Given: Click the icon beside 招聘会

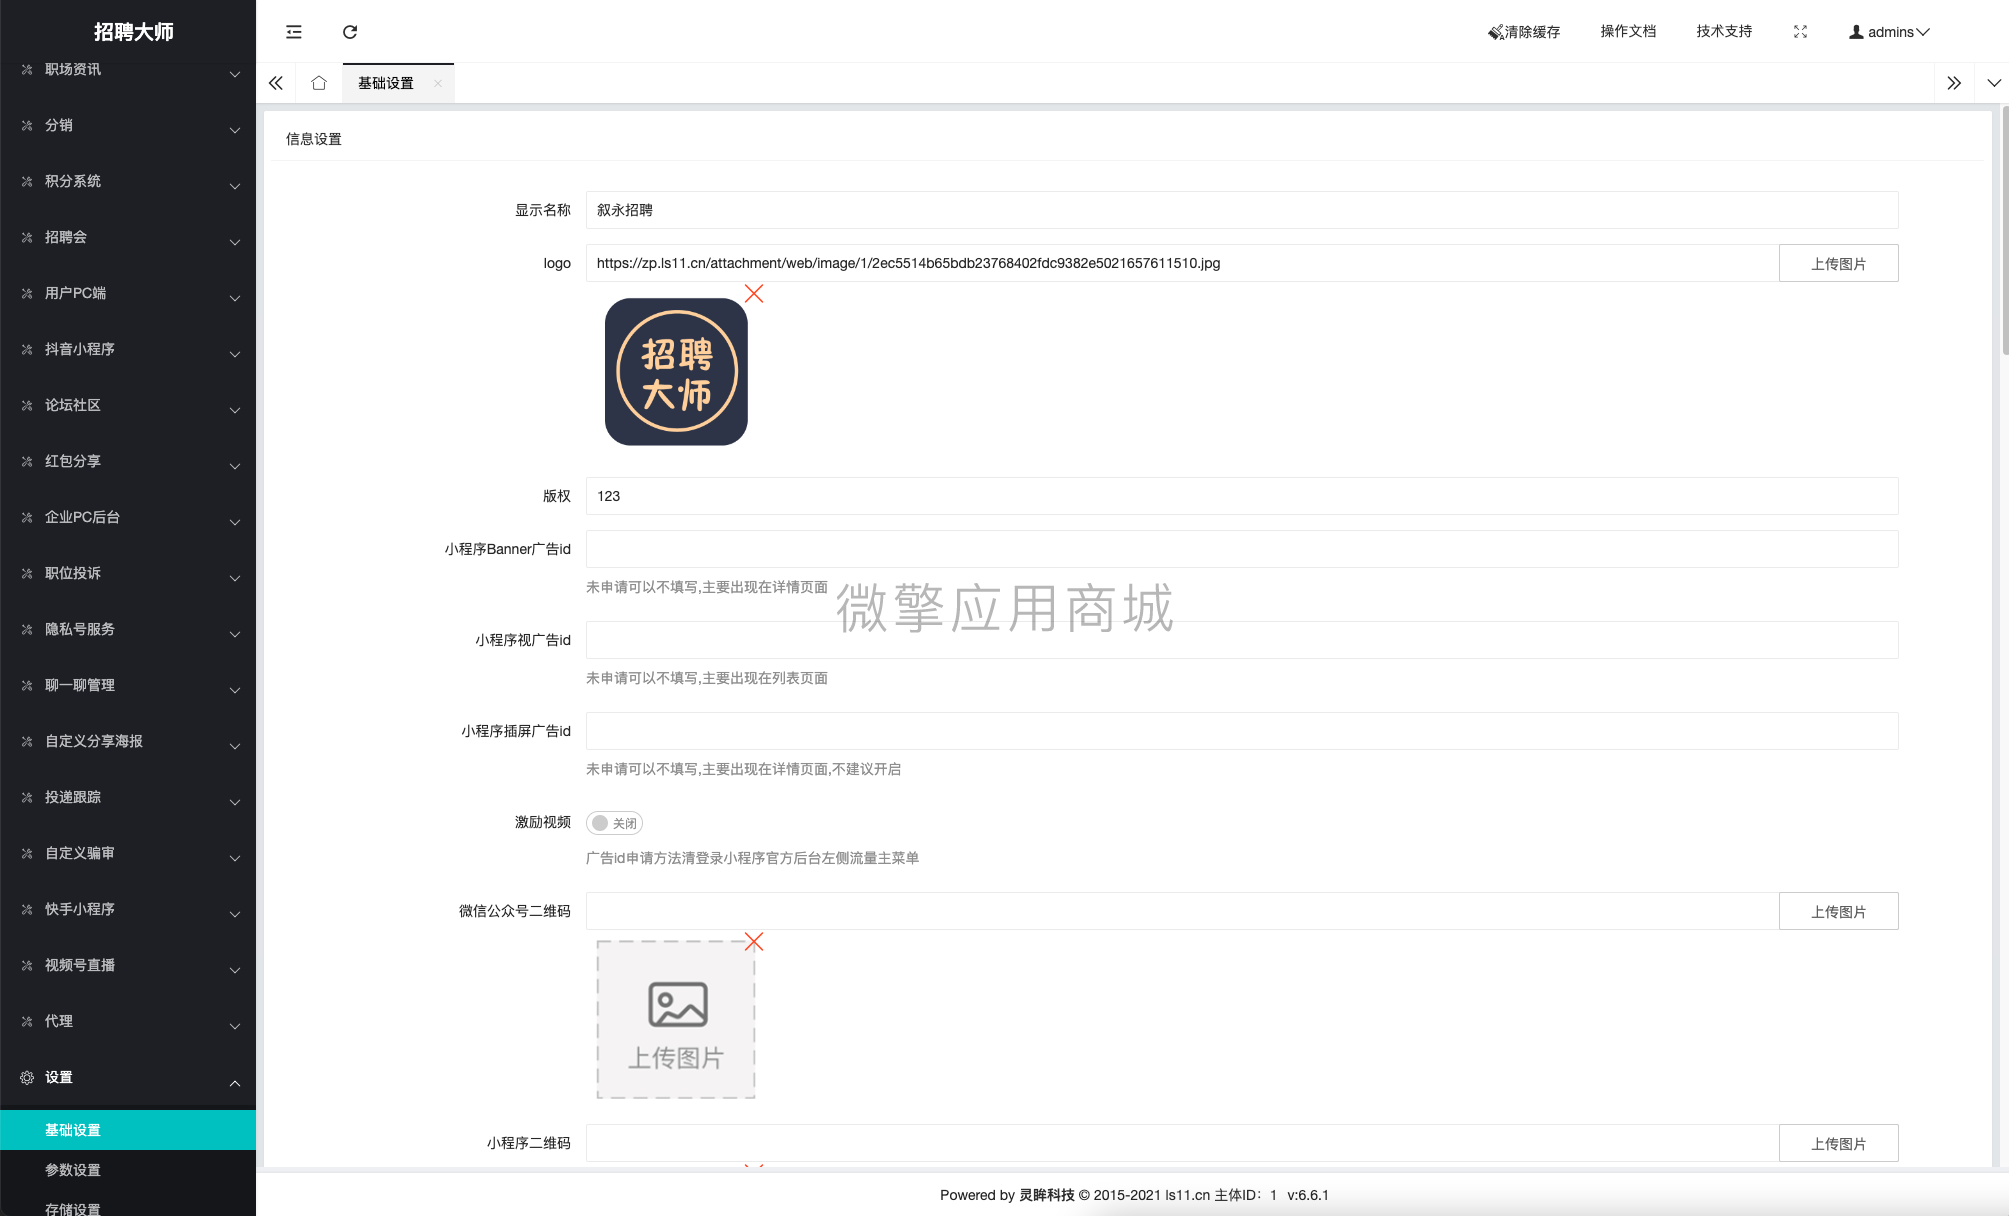Looking at the screenshot, I should point(27,237).
